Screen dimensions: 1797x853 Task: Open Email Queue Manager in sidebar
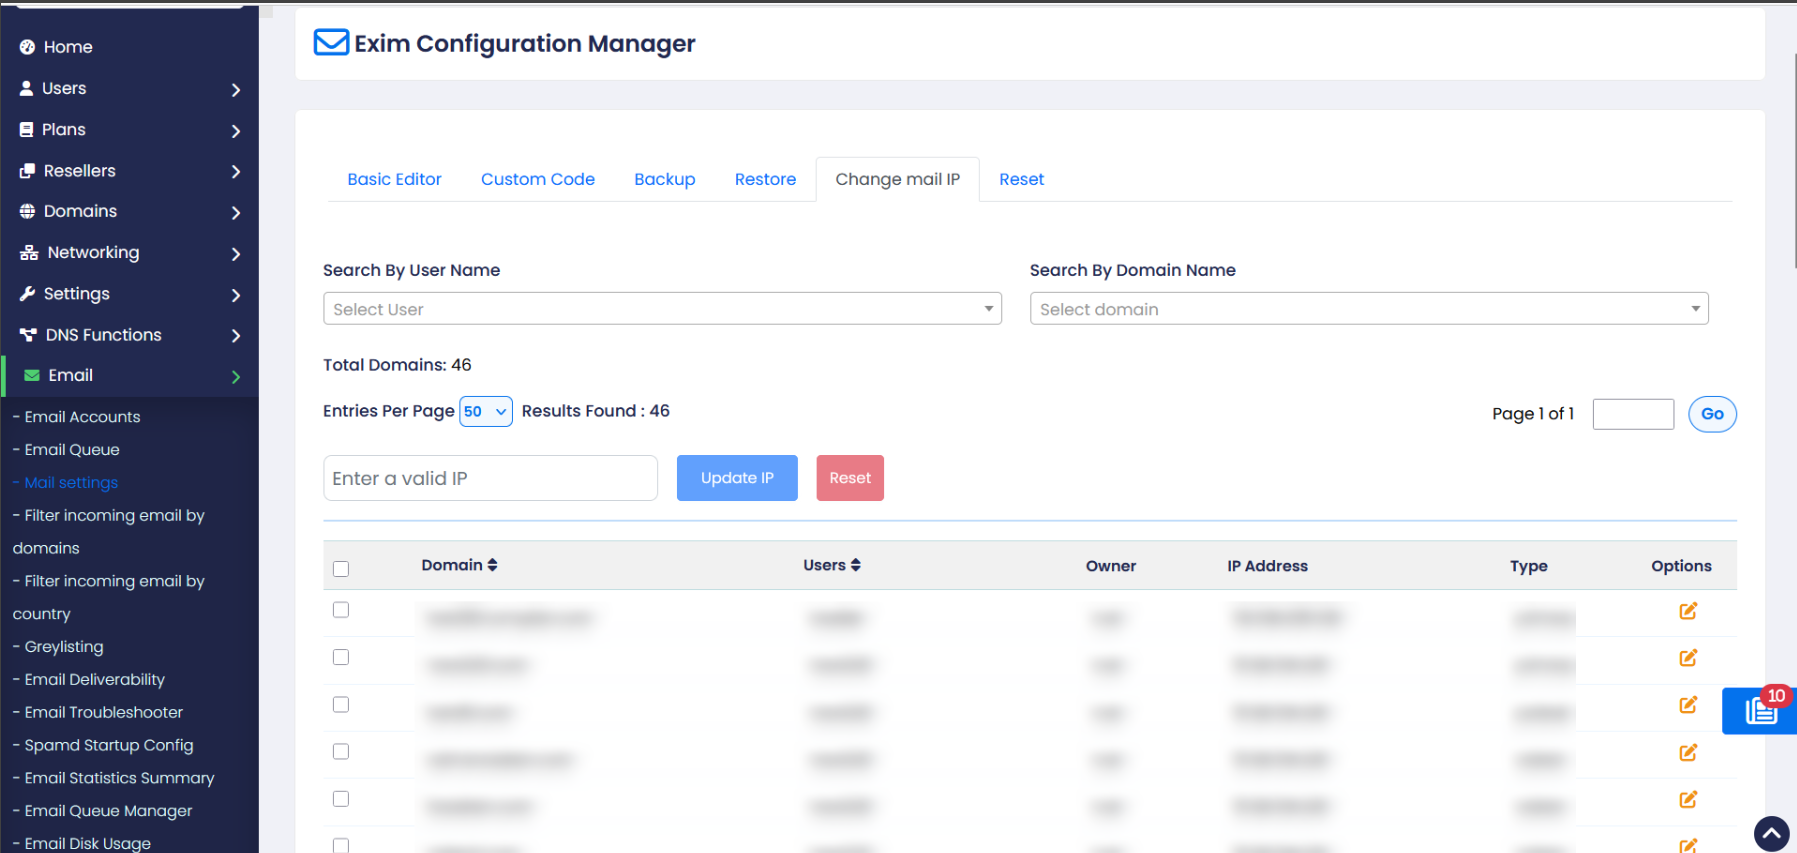tap(108, 811)
